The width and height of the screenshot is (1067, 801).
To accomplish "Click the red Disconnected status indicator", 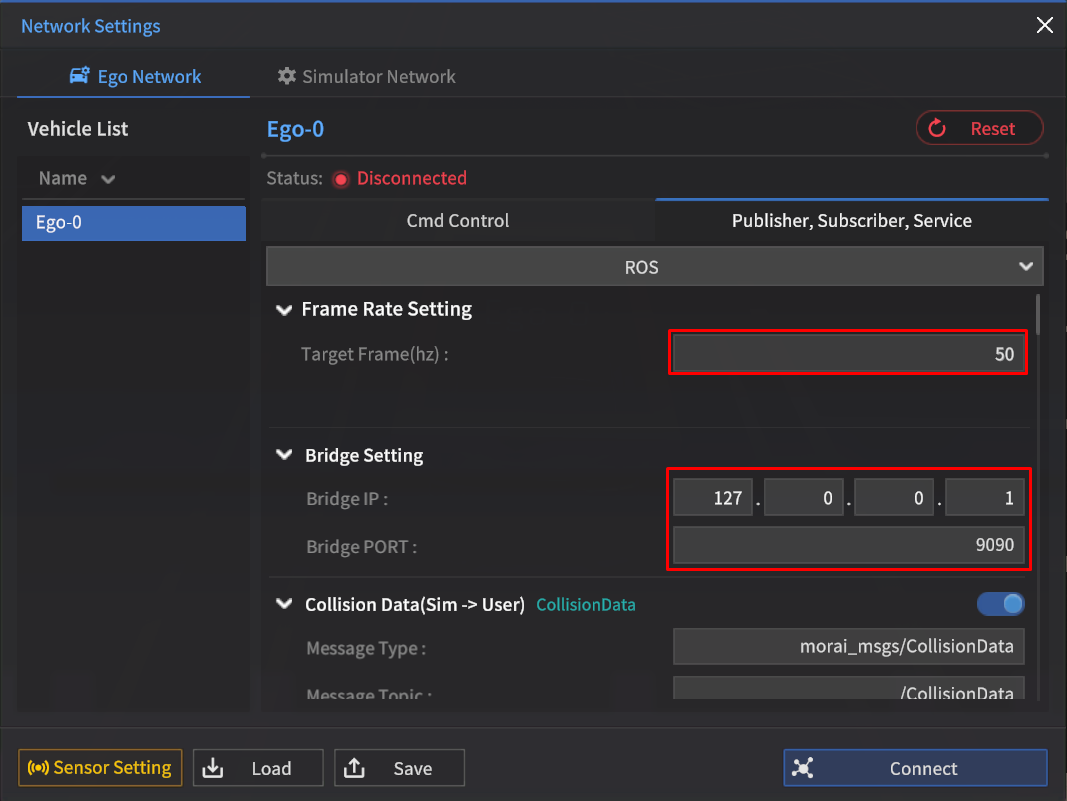I will click(340, 179).
